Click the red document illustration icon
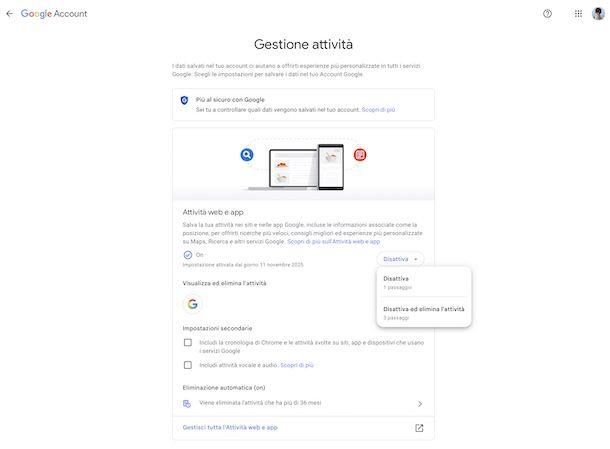Viewport: 610px width, 449px height. pos(360,154)
